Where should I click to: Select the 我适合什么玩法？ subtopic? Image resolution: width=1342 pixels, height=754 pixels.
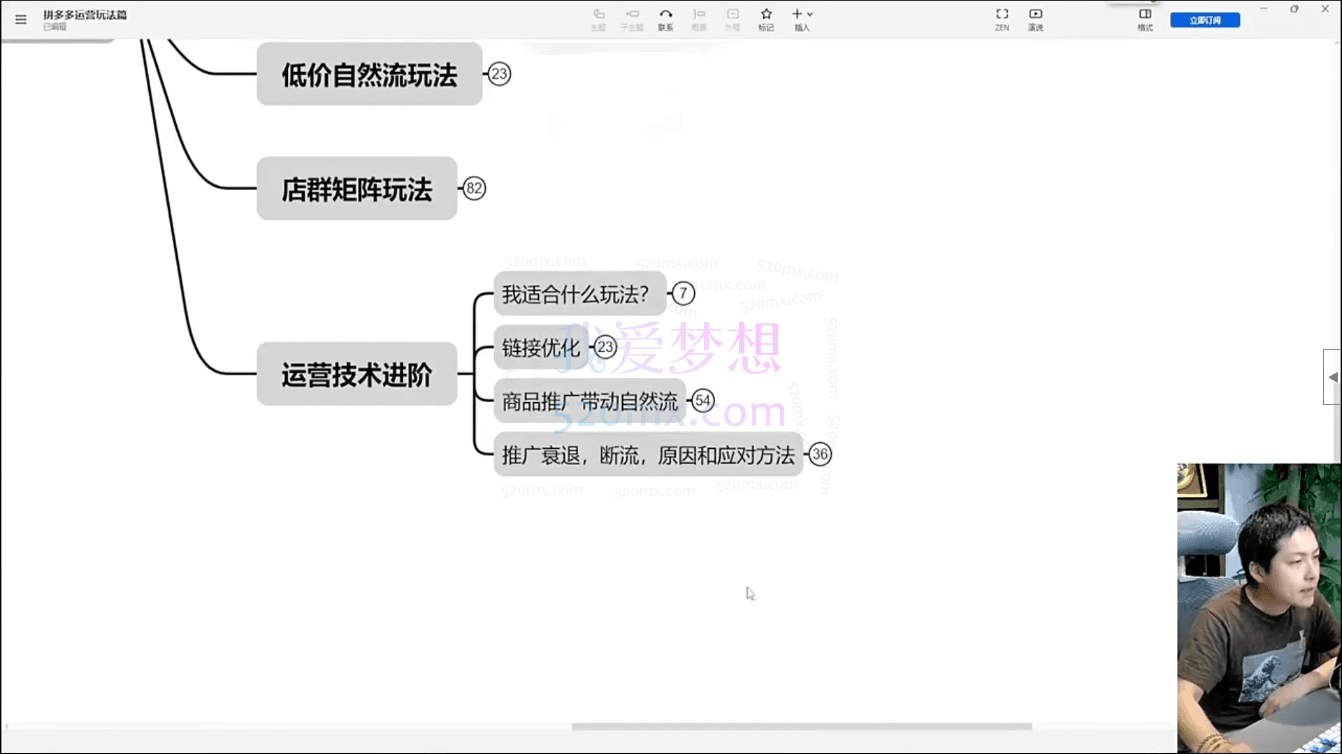[580, 293]
